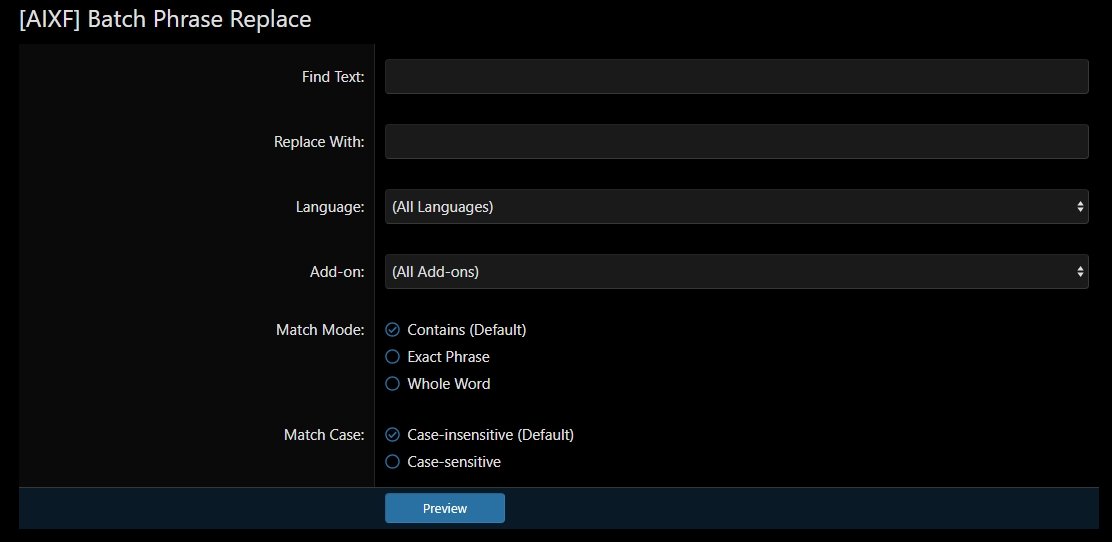The image size is (1112, 542).
Task: Click the "Replace With:" field label
Action: [319, 142]
